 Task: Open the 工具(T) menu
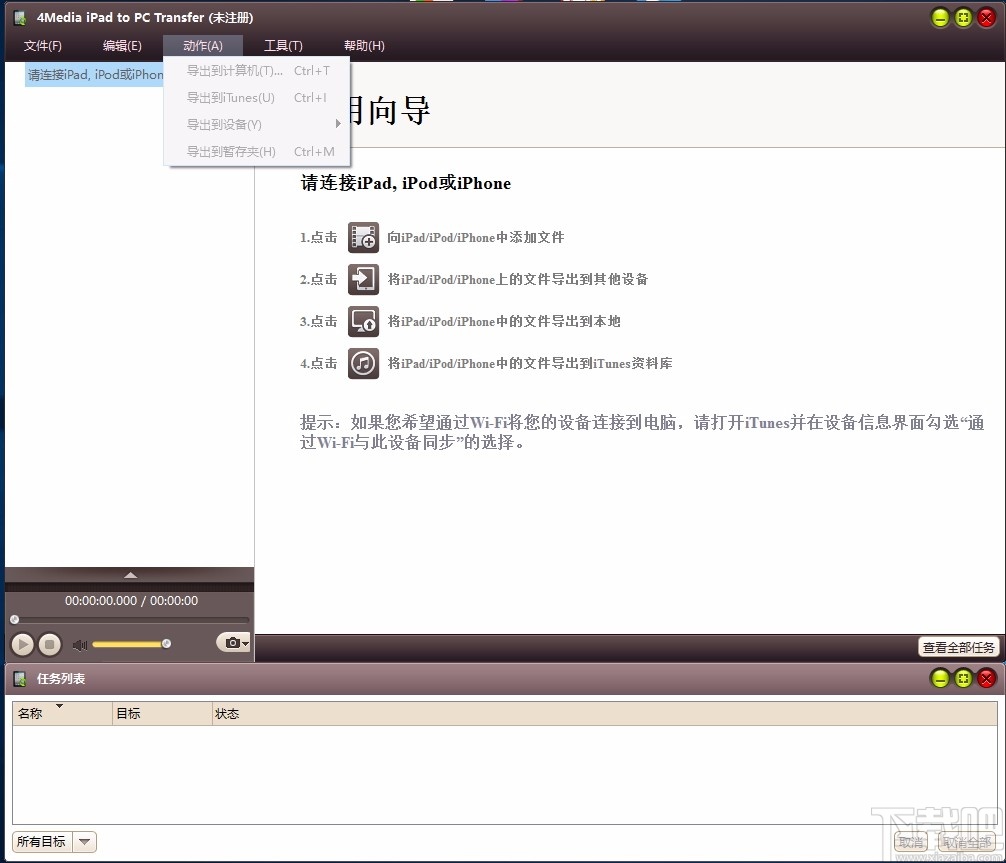(283, 45)
